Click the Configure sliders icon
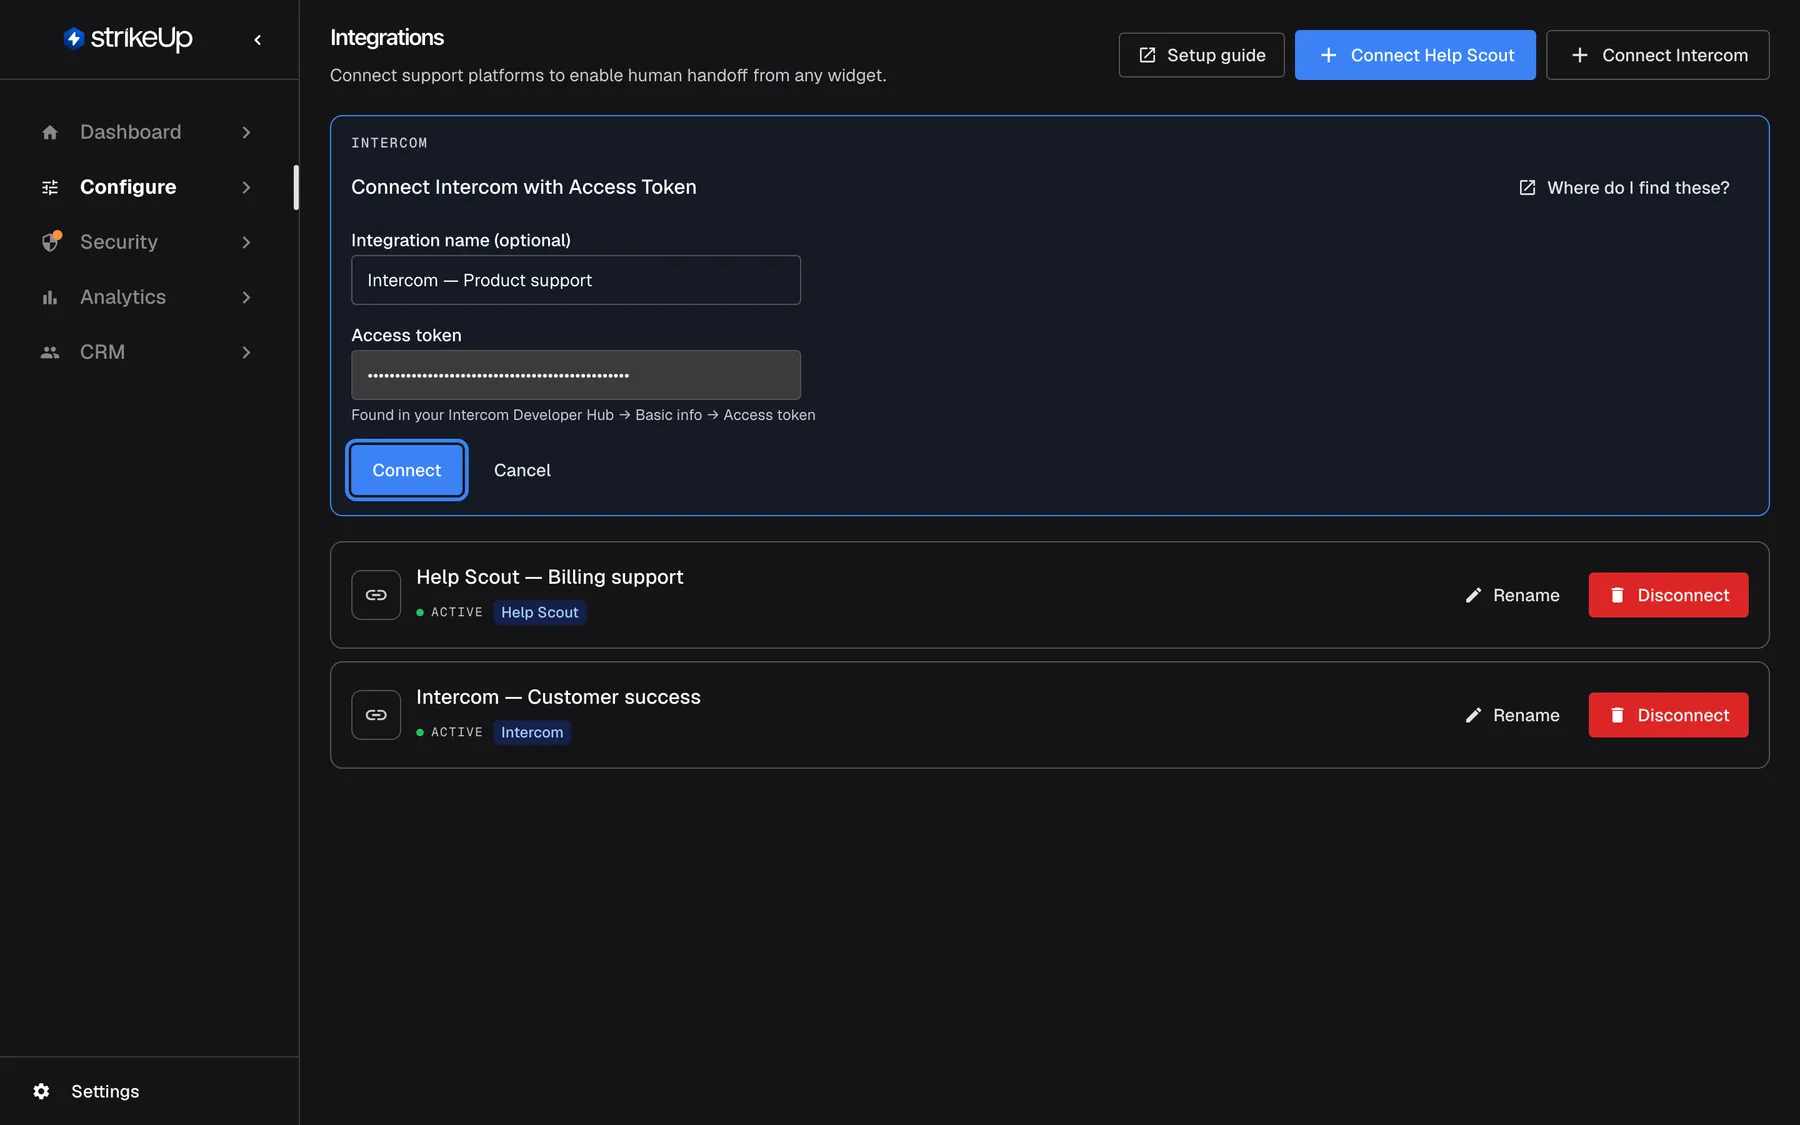1800x1125 pixels. (x=50, y=187)
